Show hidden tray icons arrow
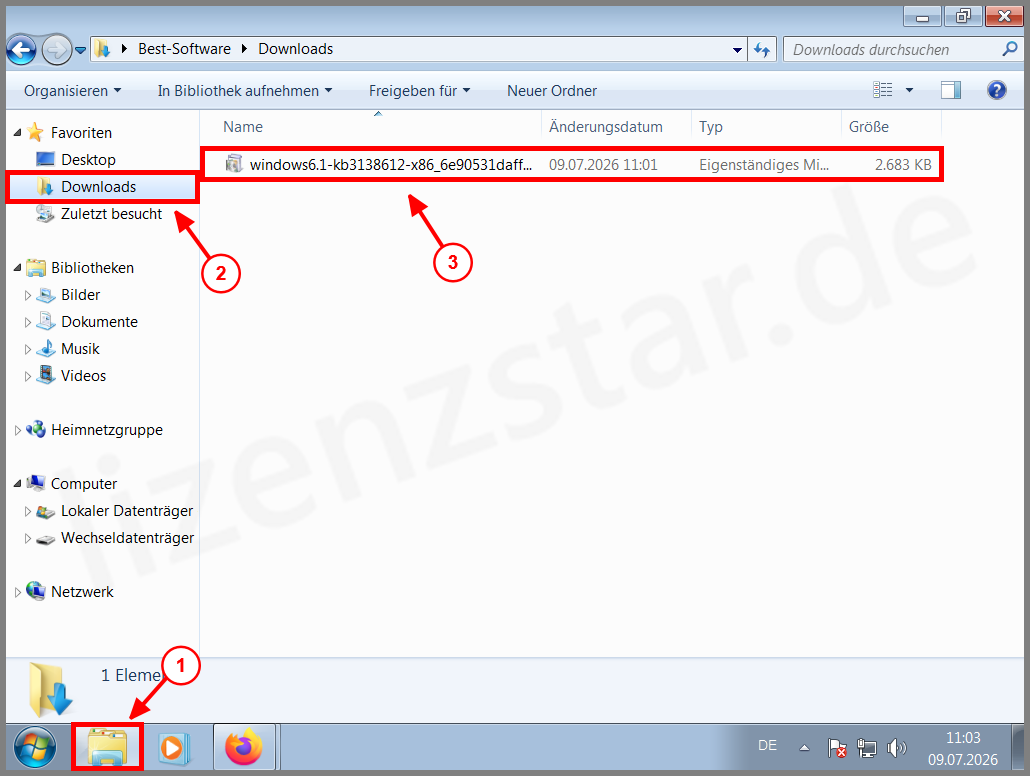The height and width of the screenshot is (776, 1030). click(x=804, y=748)
